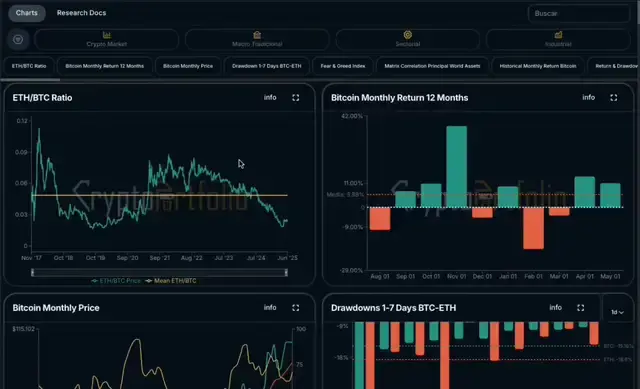
Task: Click the May 01 positive return bar
Action: tap(610, 195)
